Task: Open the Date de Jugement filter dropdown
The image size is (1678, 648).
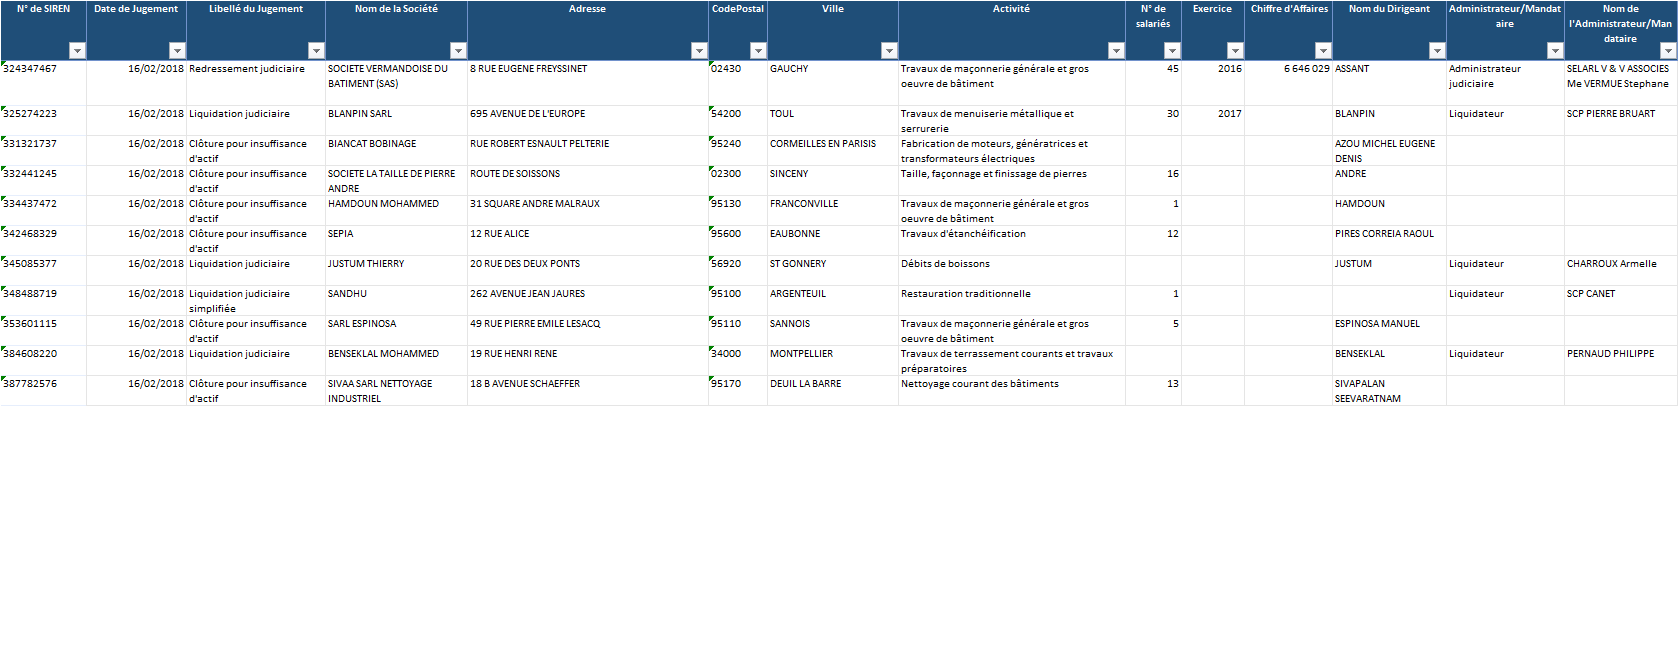Action: pos(177,51)
